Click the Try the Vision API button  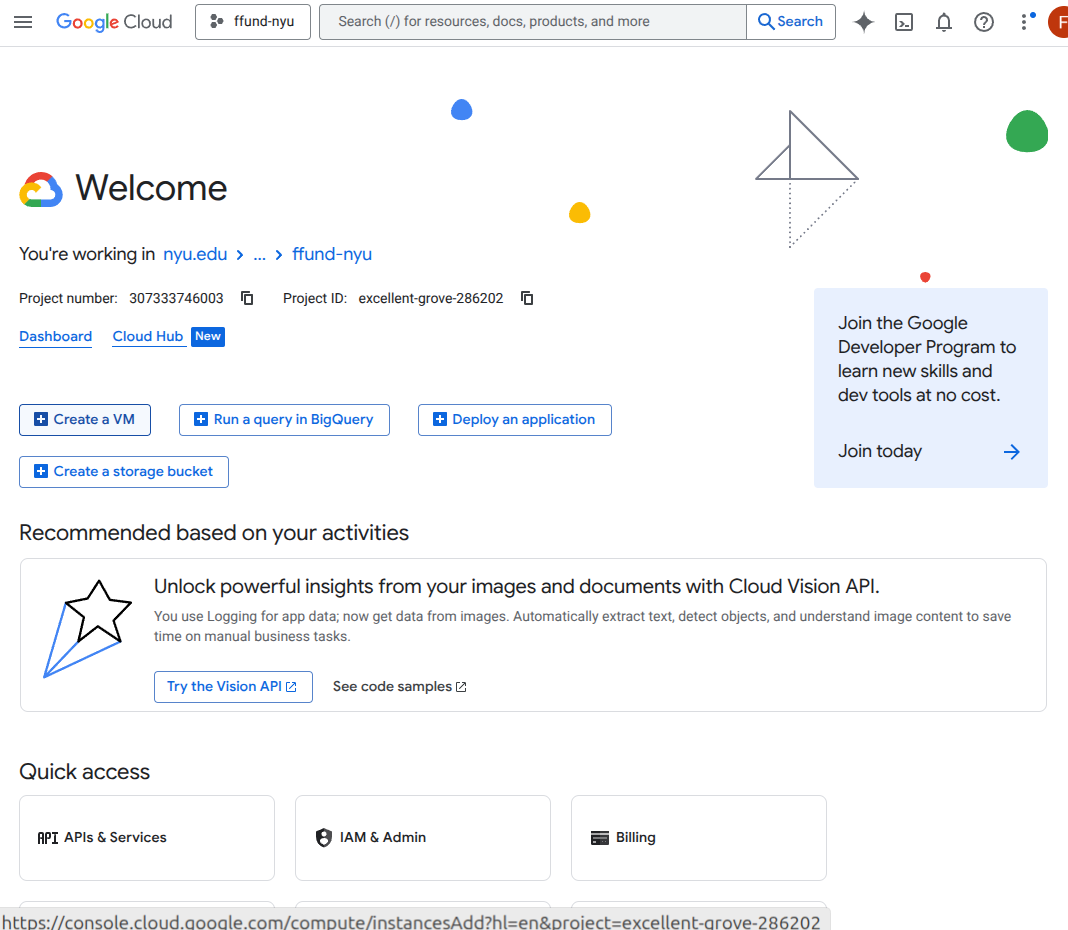(233, 687)
